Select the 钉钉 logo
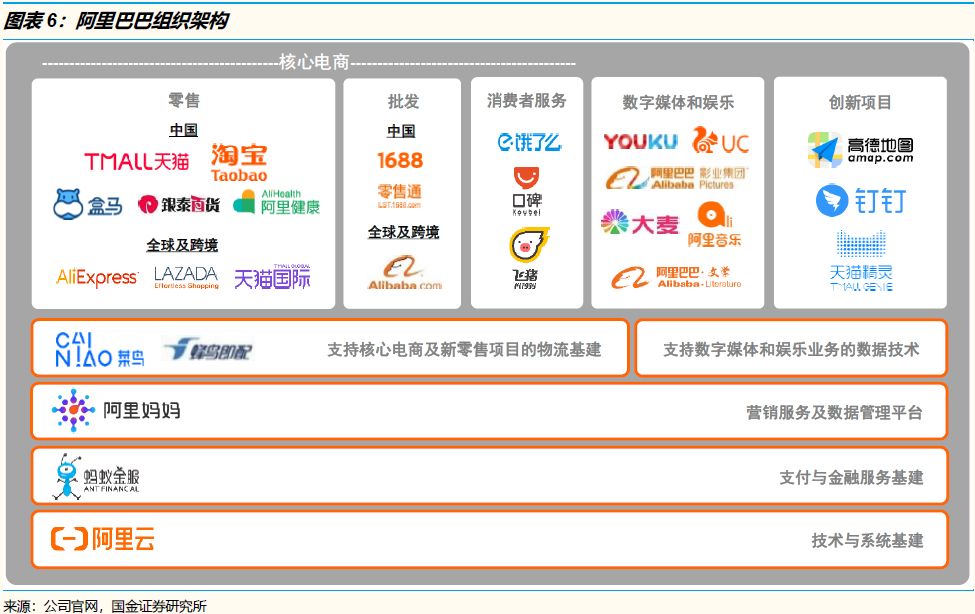 [x=861, y=200]
